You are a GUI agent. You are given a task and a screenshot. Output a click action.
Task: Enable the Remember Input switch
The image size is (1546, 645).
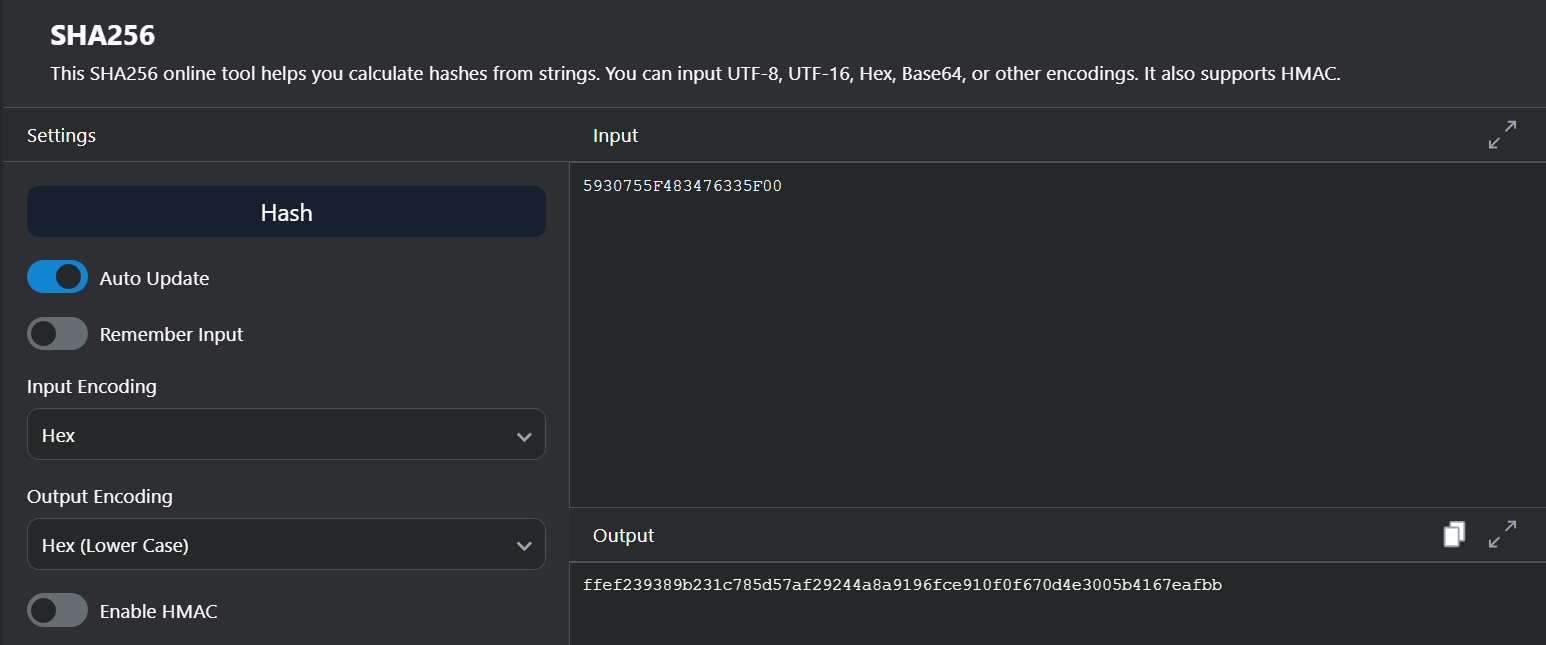[57, 333]
